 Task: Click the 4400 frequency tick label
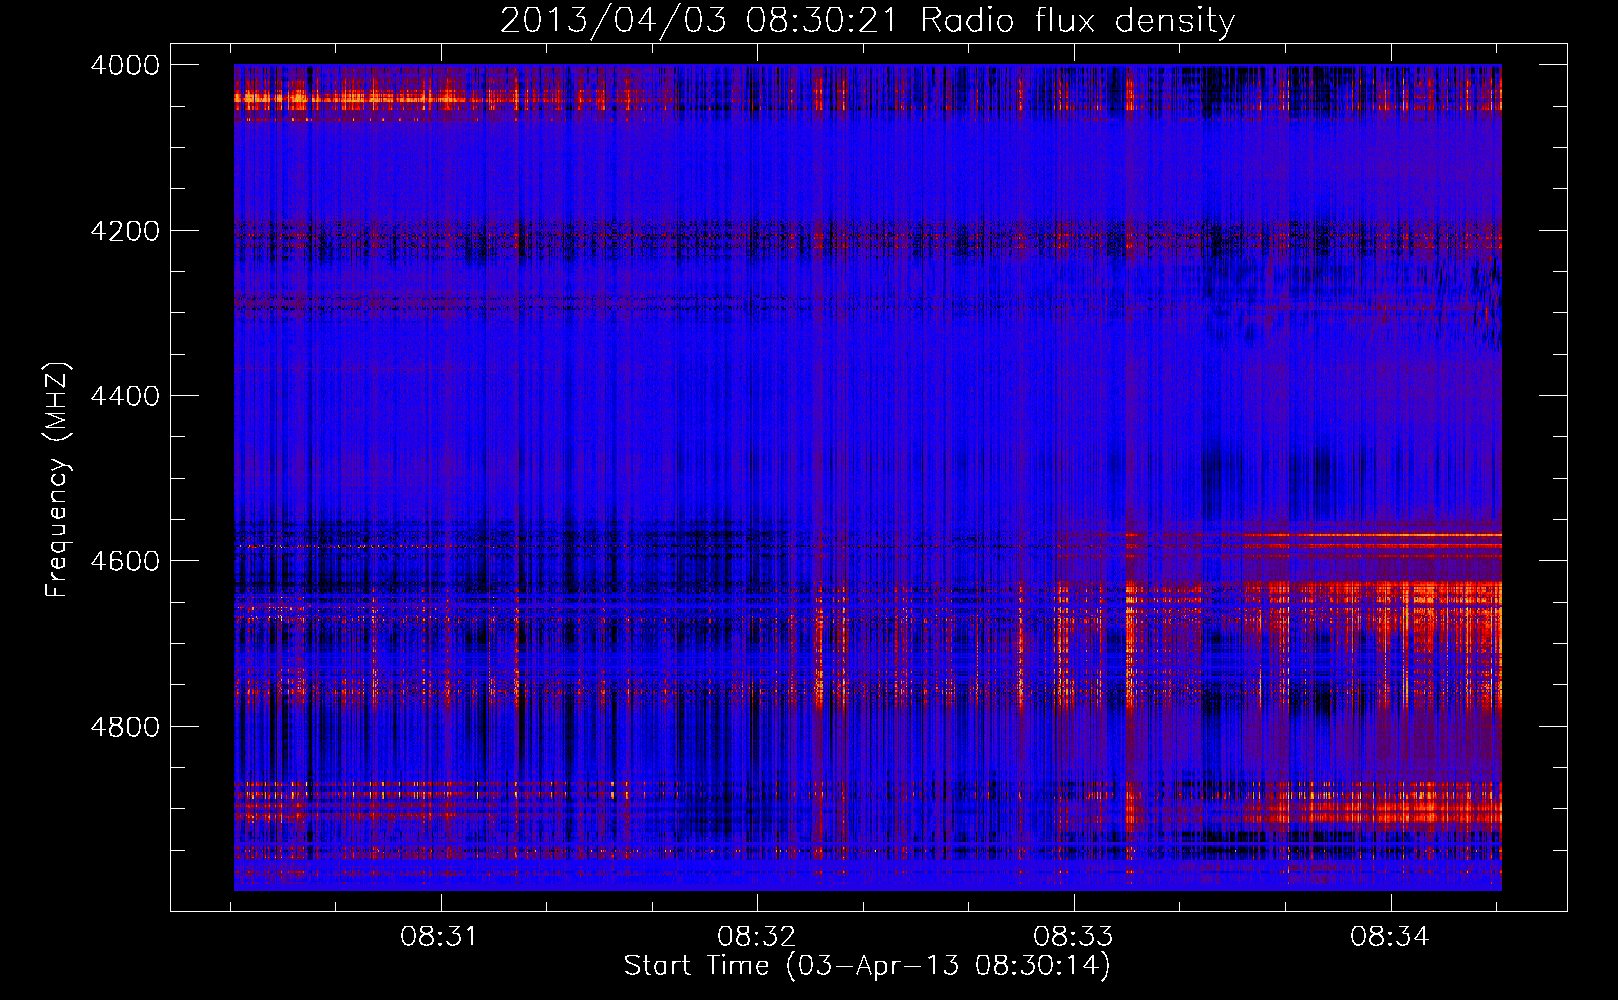(125, 396)
